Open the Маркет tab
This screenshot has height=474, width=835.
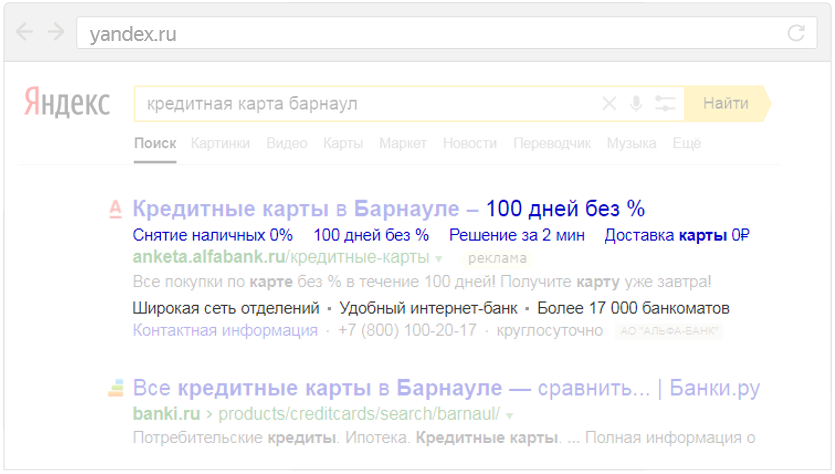coord(403,143)
